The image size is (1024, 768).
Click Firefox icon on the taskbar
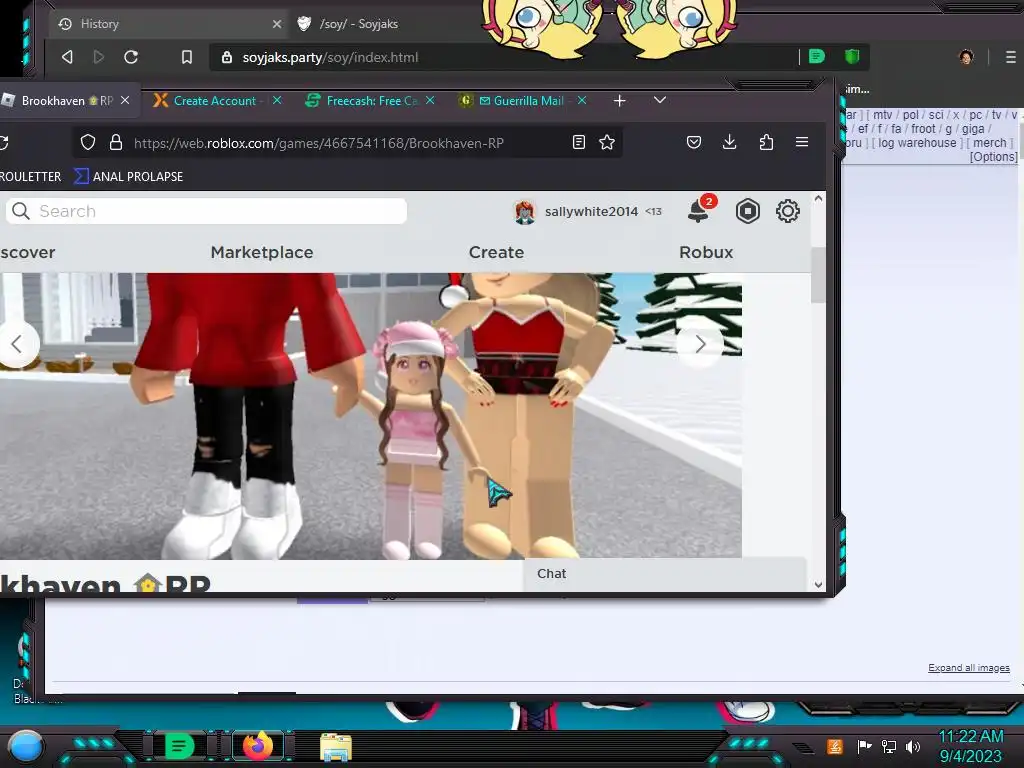pyautogui.click(x=257, y=746)
